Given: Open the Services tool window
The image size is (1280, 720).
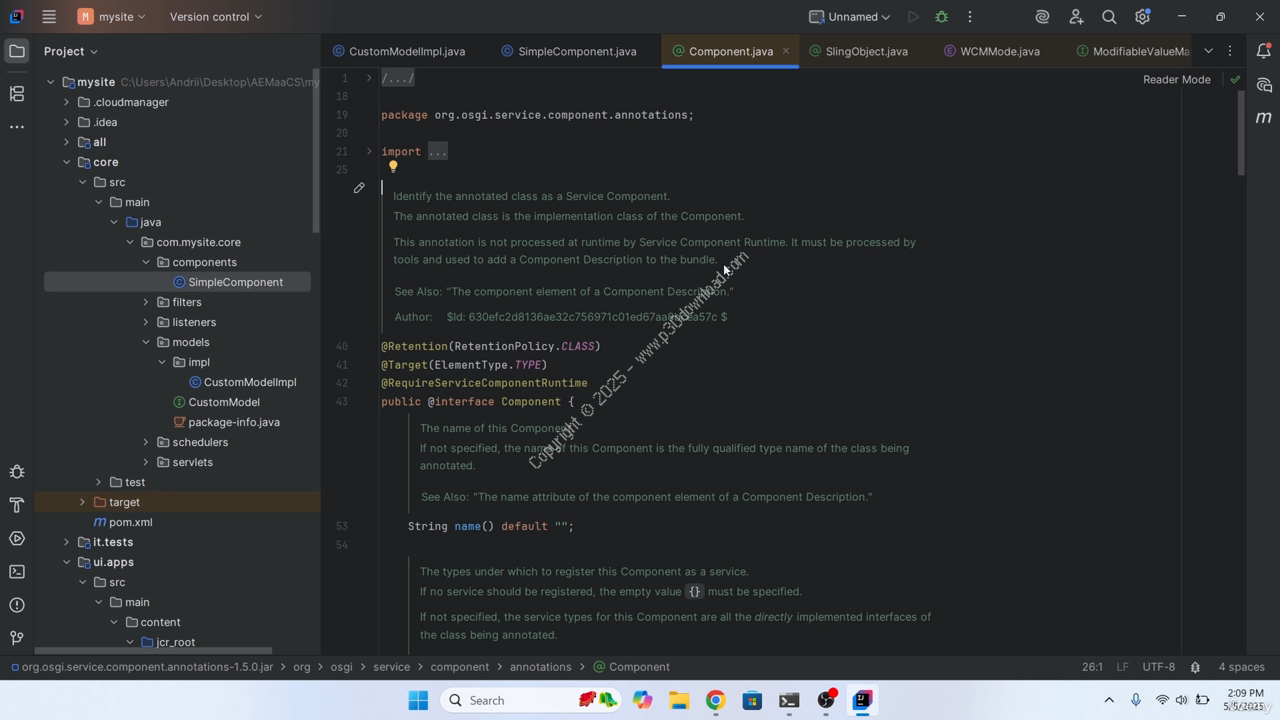Looking at the screenshot, I should 17,538.
